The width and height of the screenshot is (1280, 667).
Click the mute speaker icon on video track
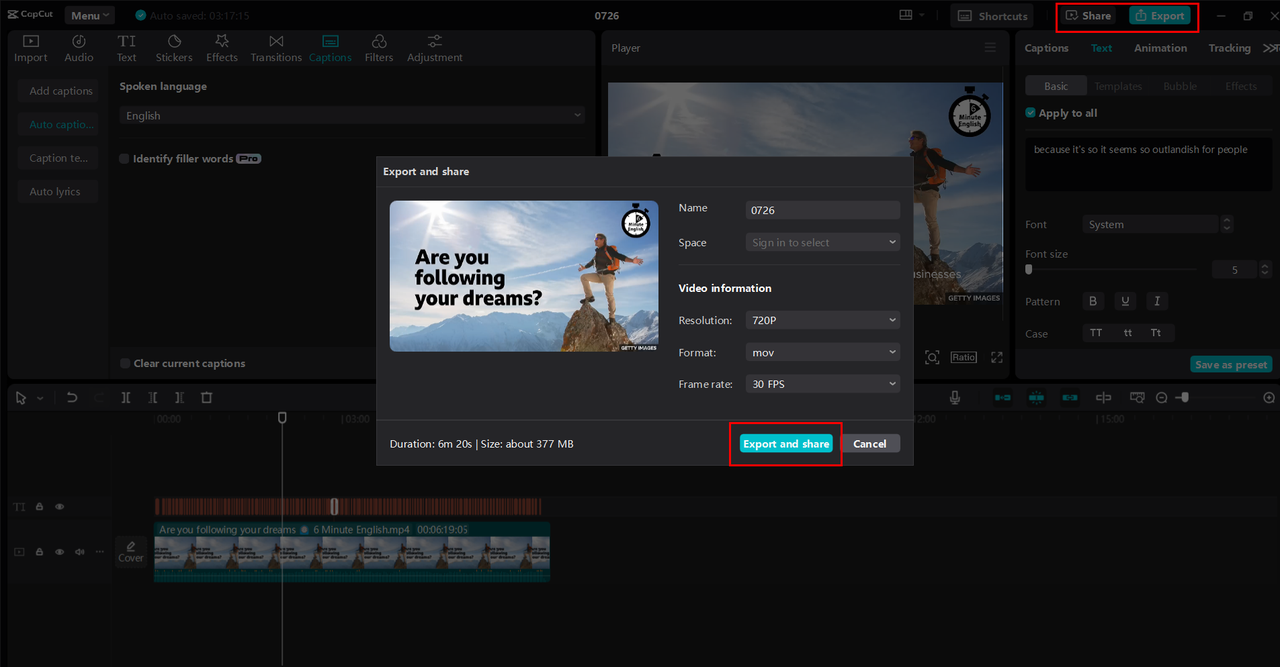(x=79, y=551)
